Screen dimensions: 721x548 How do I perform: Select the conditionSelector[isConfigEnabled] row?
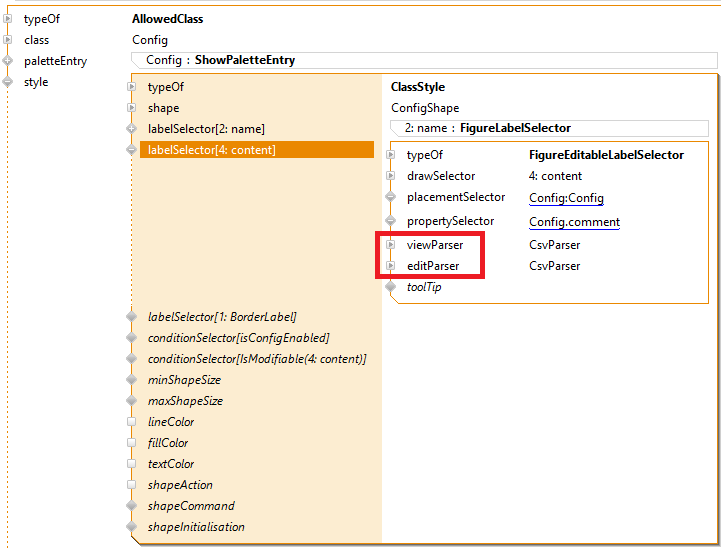pyautogui.click(x=238, y=338)
